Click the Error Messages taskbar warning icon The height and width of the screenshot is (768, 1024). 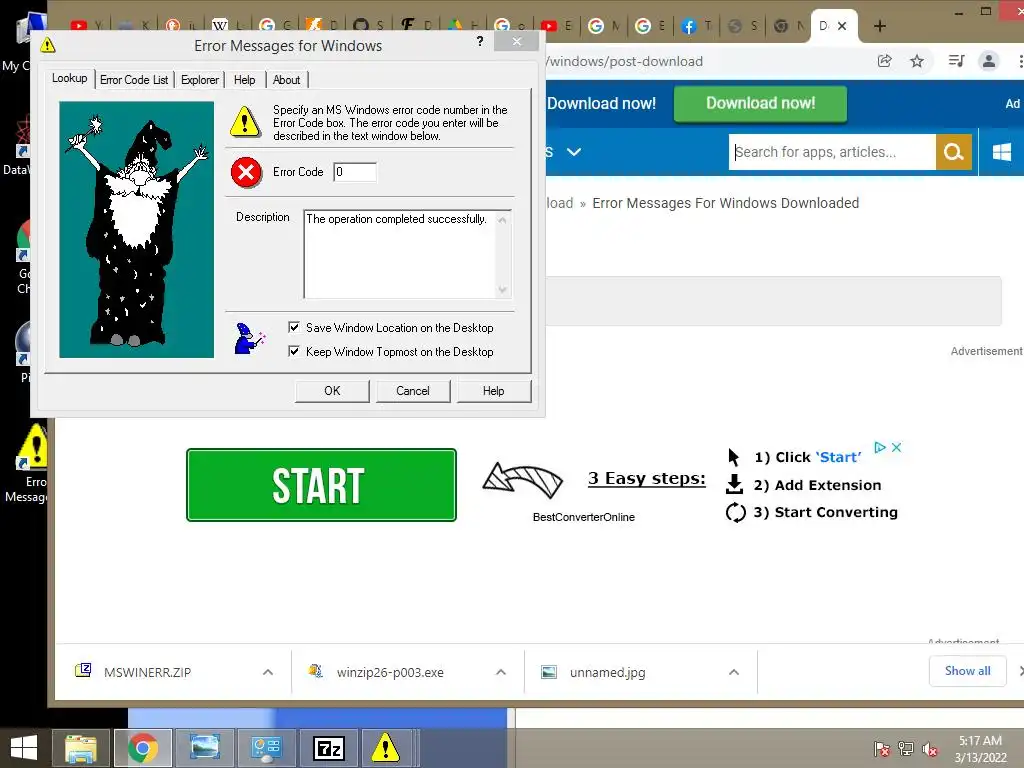coord(385,748)
